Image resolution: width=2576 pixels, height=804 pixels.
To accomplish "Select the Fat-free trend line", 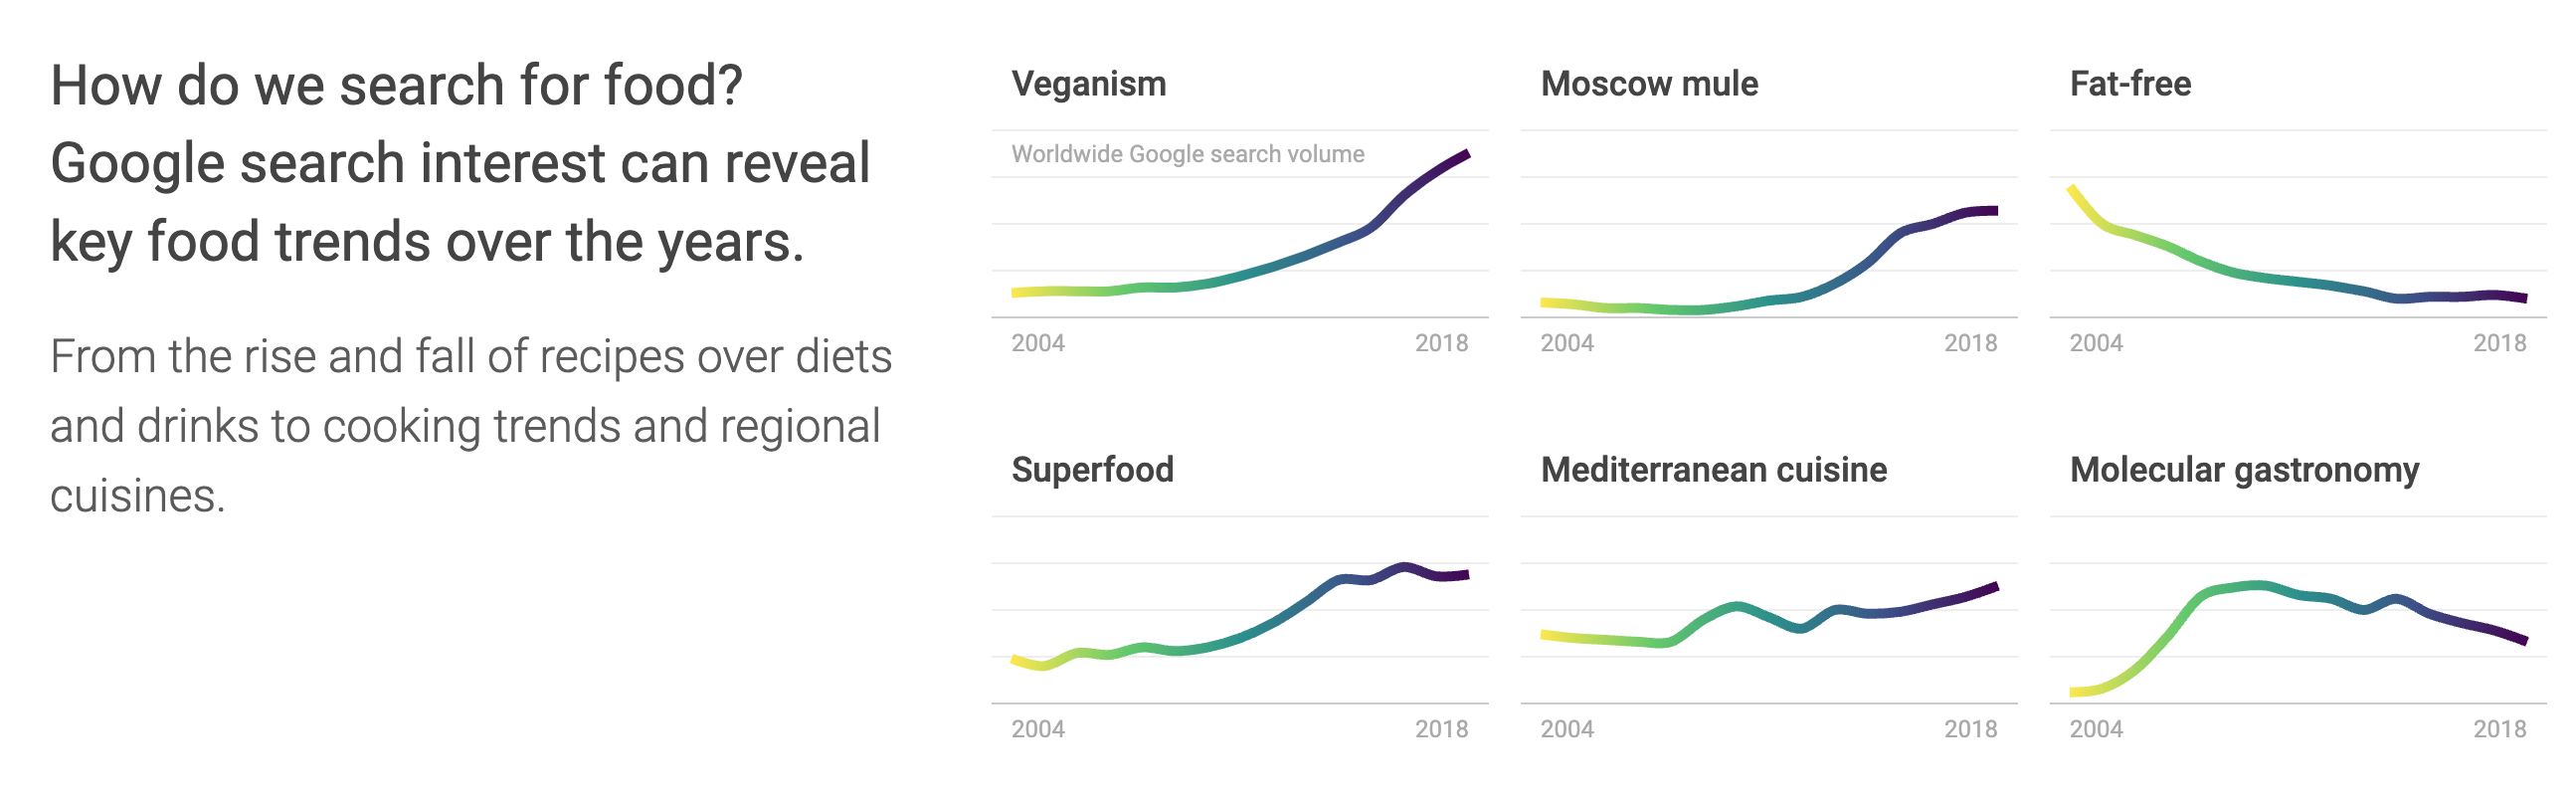I will tap(2250, 273).
